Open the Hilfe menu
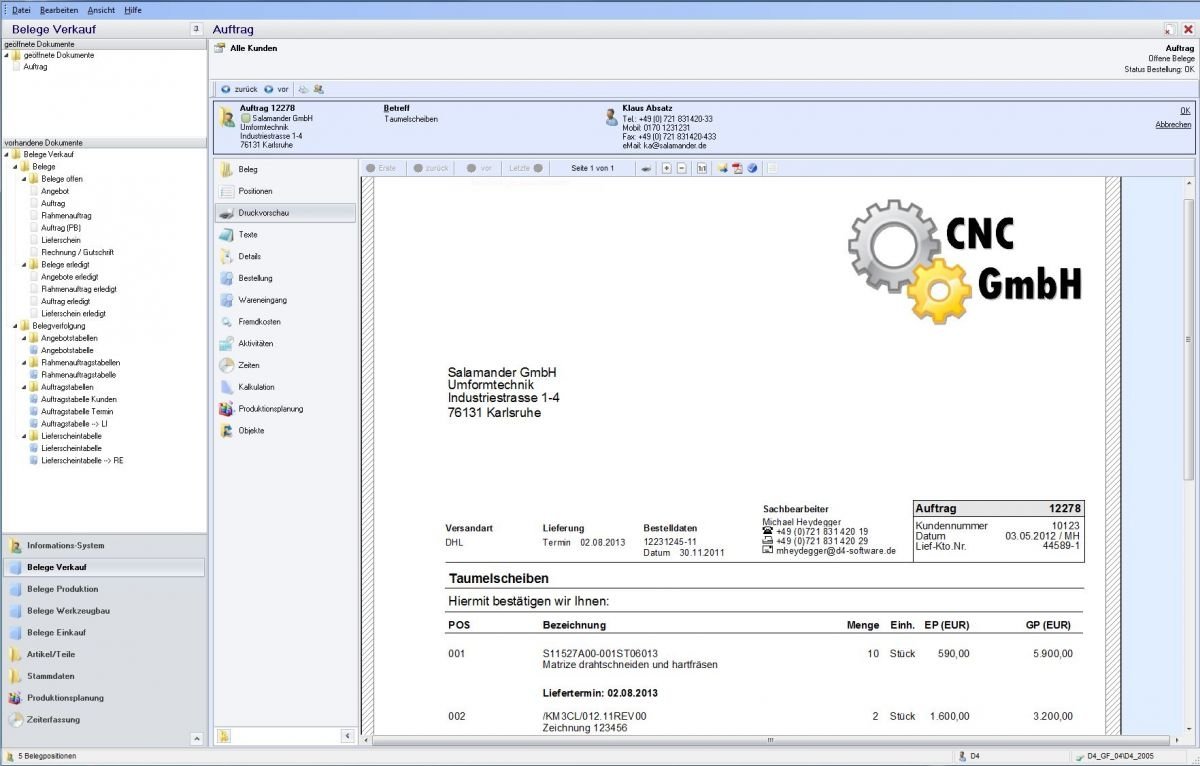This screenshot has height=766, width=1200. (133, 10)
